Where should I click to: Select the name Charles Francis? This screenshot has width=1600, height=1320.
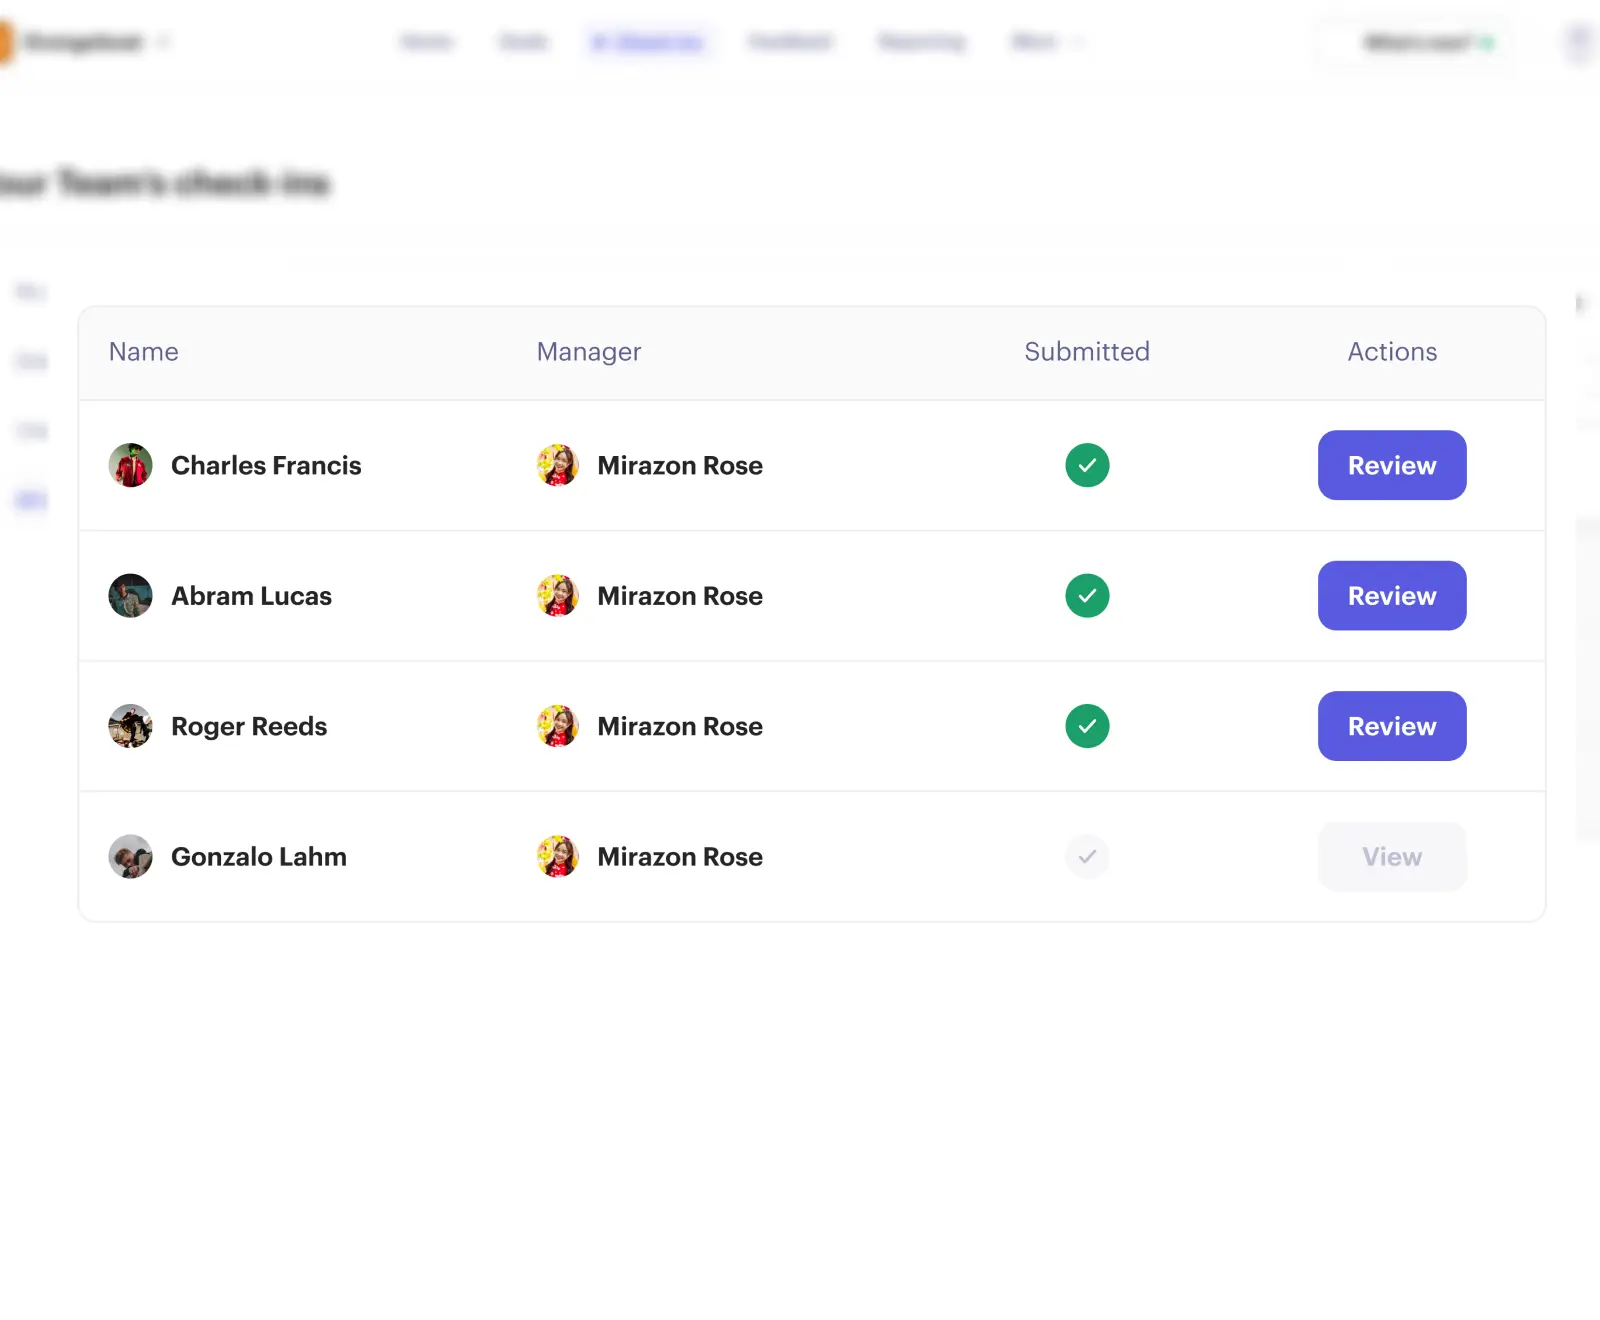point(266,466)
